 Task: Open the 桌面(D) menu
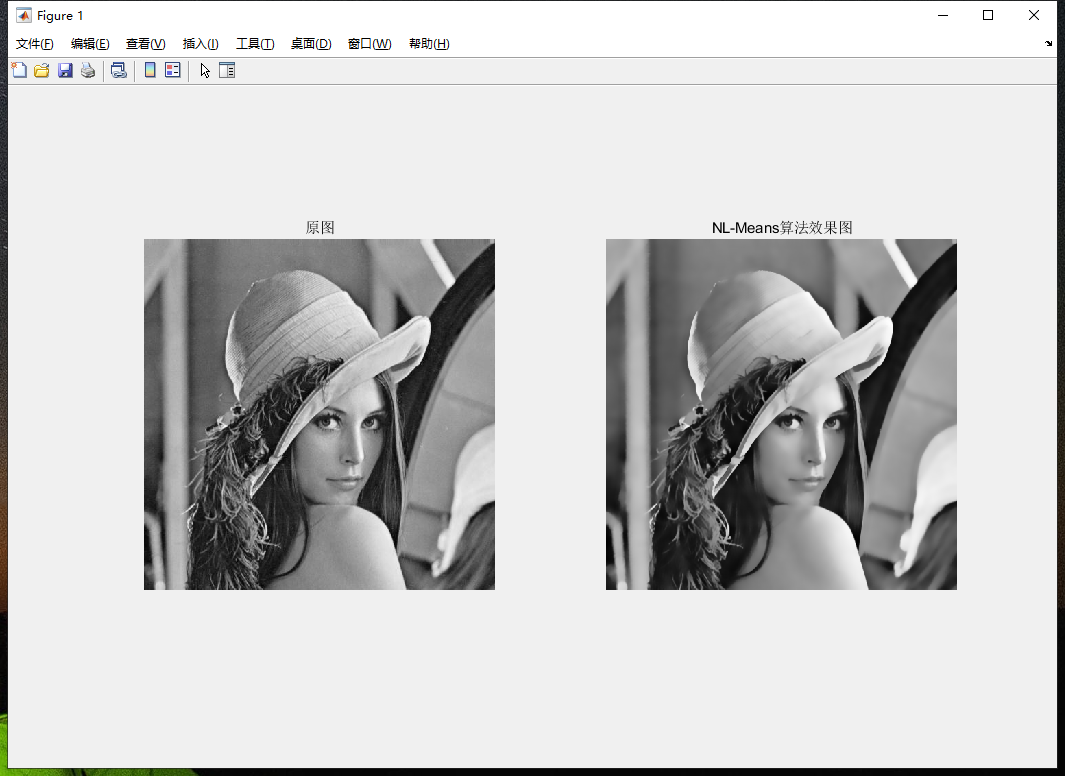click(311, 44)
